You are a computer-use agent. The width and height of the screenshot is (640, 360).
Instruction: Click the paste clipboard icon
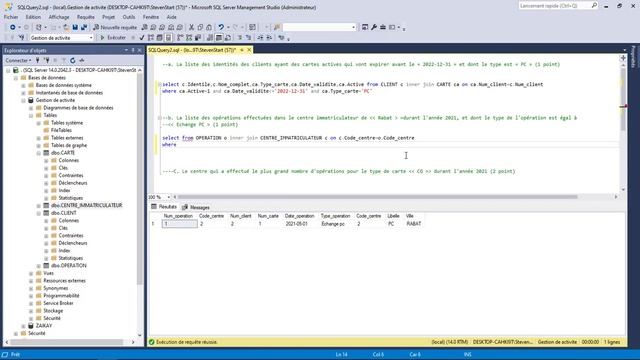(209, 27)
